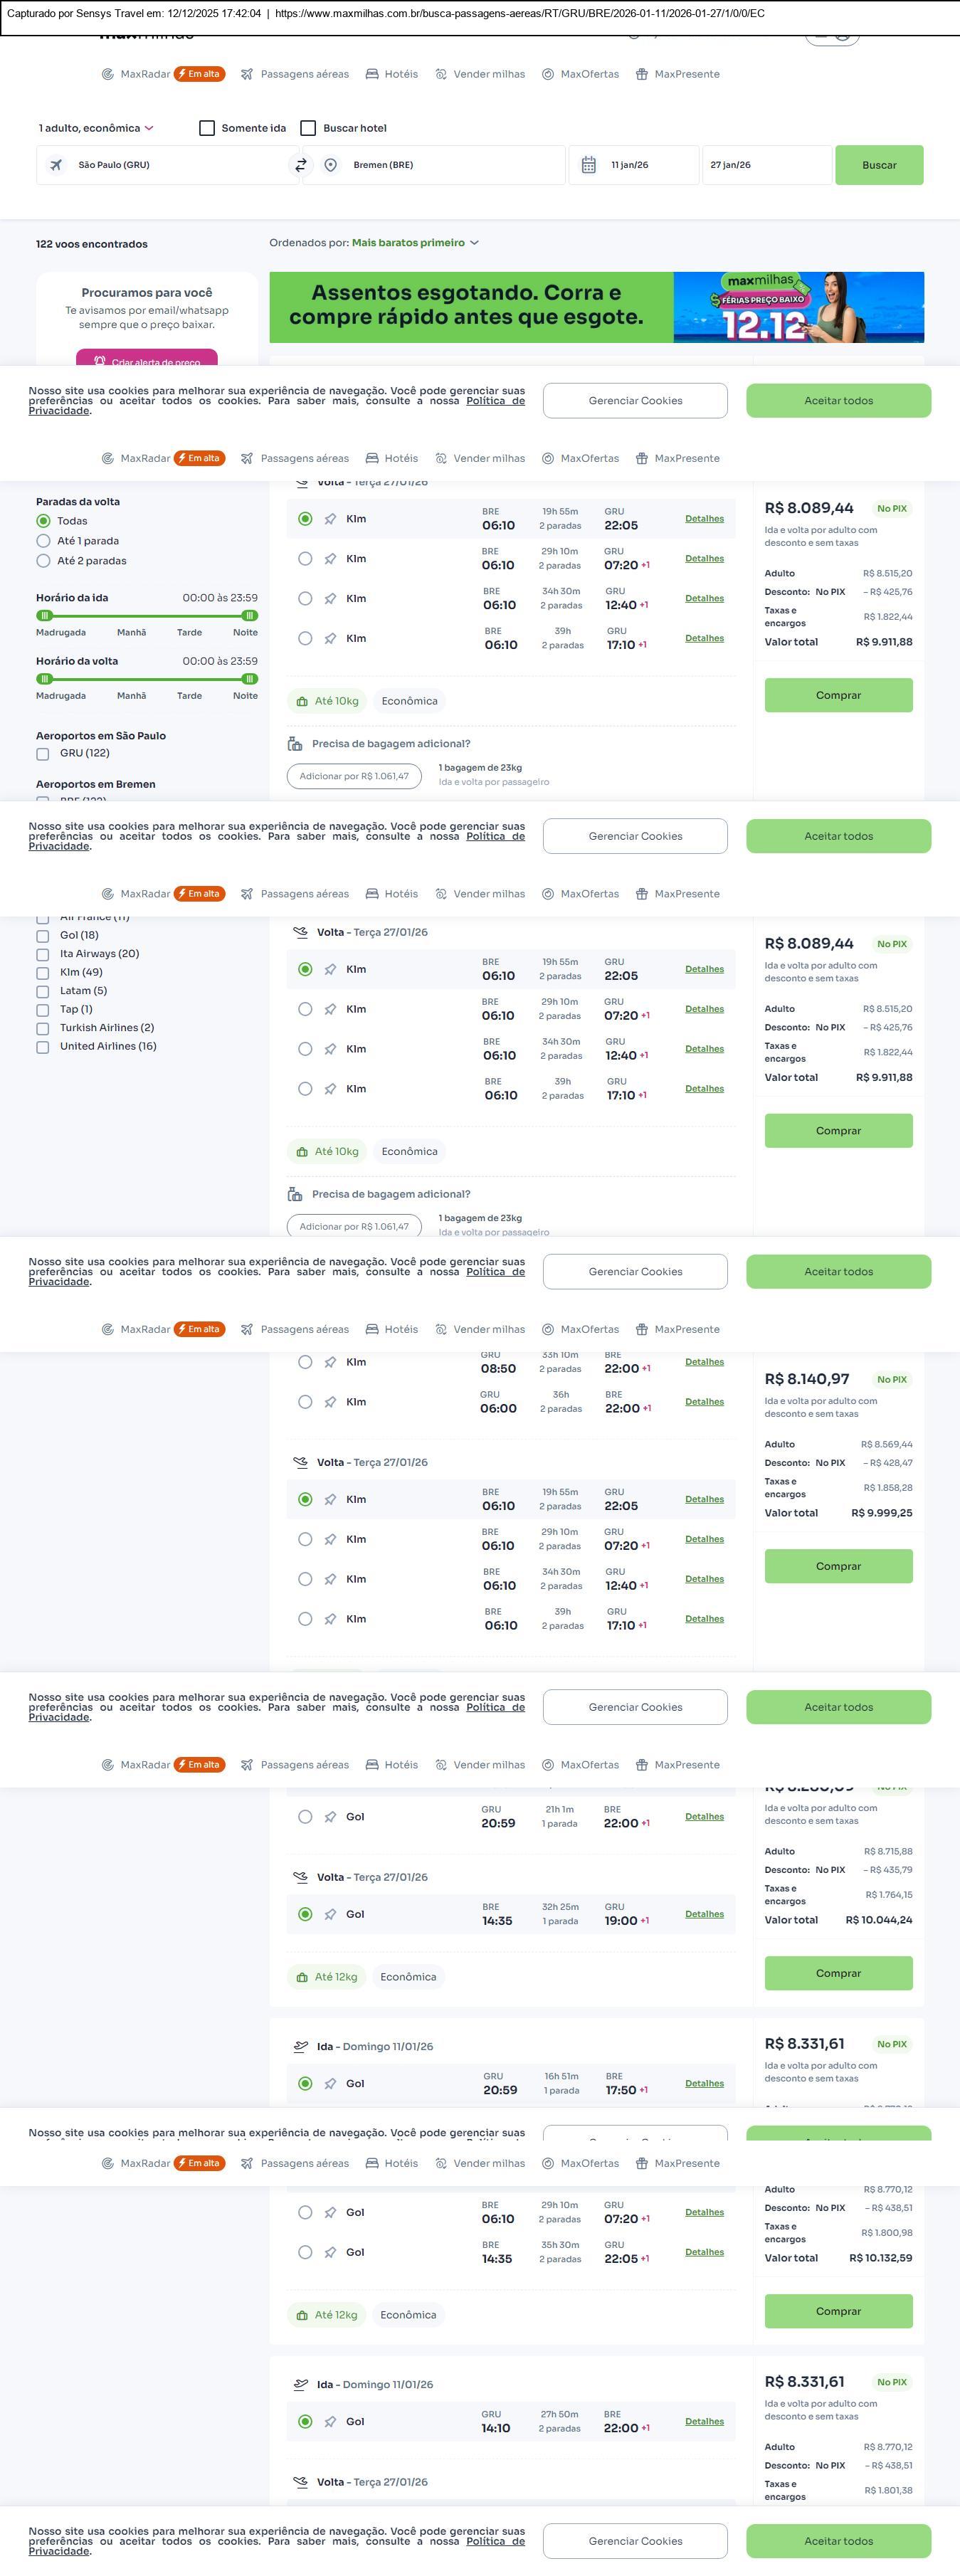The height and width of the screenshot is (2576, 960).
Task: Click the MaxOfertas circular icon
Action: (548, 74)
